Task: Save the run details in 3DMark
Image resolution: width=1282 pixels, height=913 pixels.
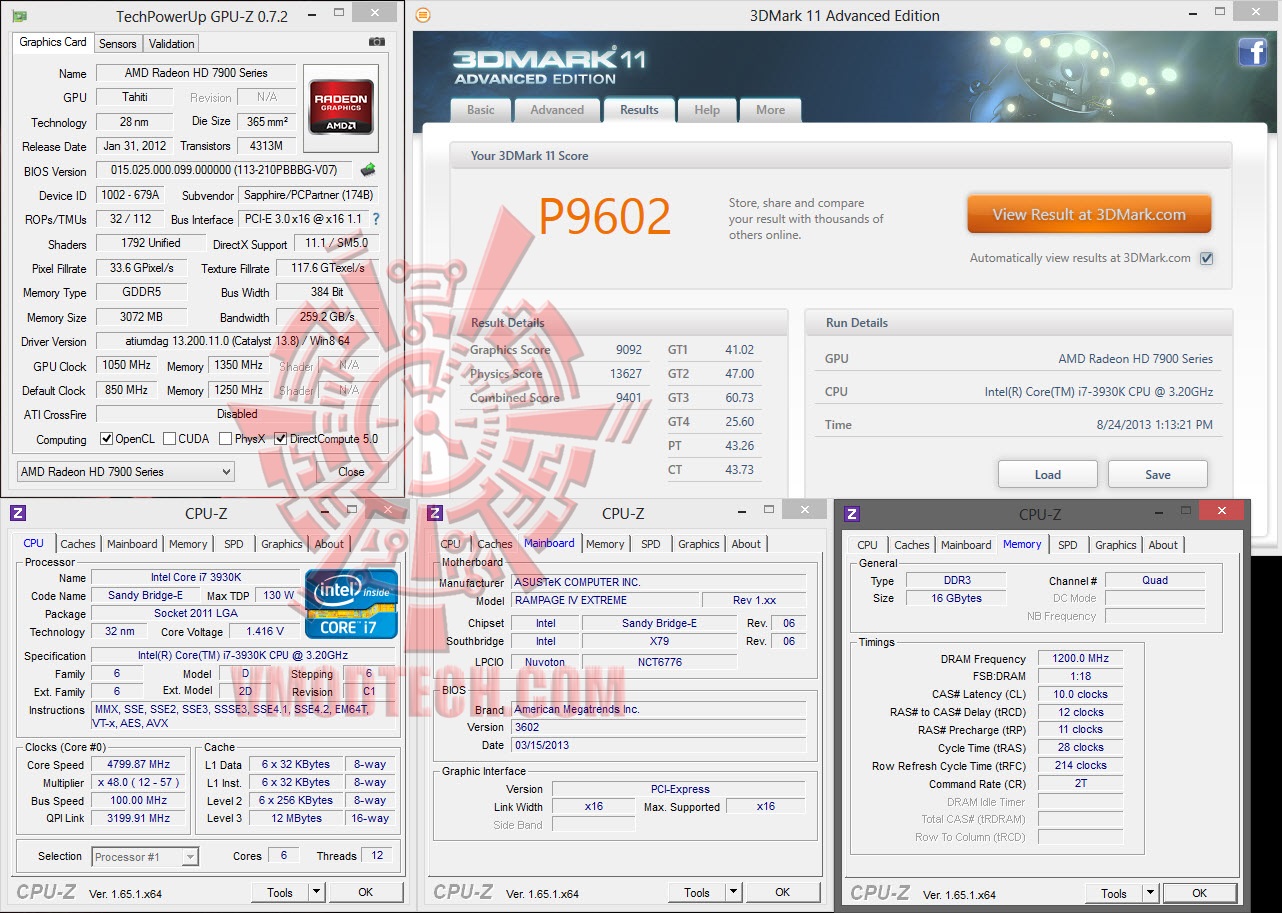Action: [1157, 474]
